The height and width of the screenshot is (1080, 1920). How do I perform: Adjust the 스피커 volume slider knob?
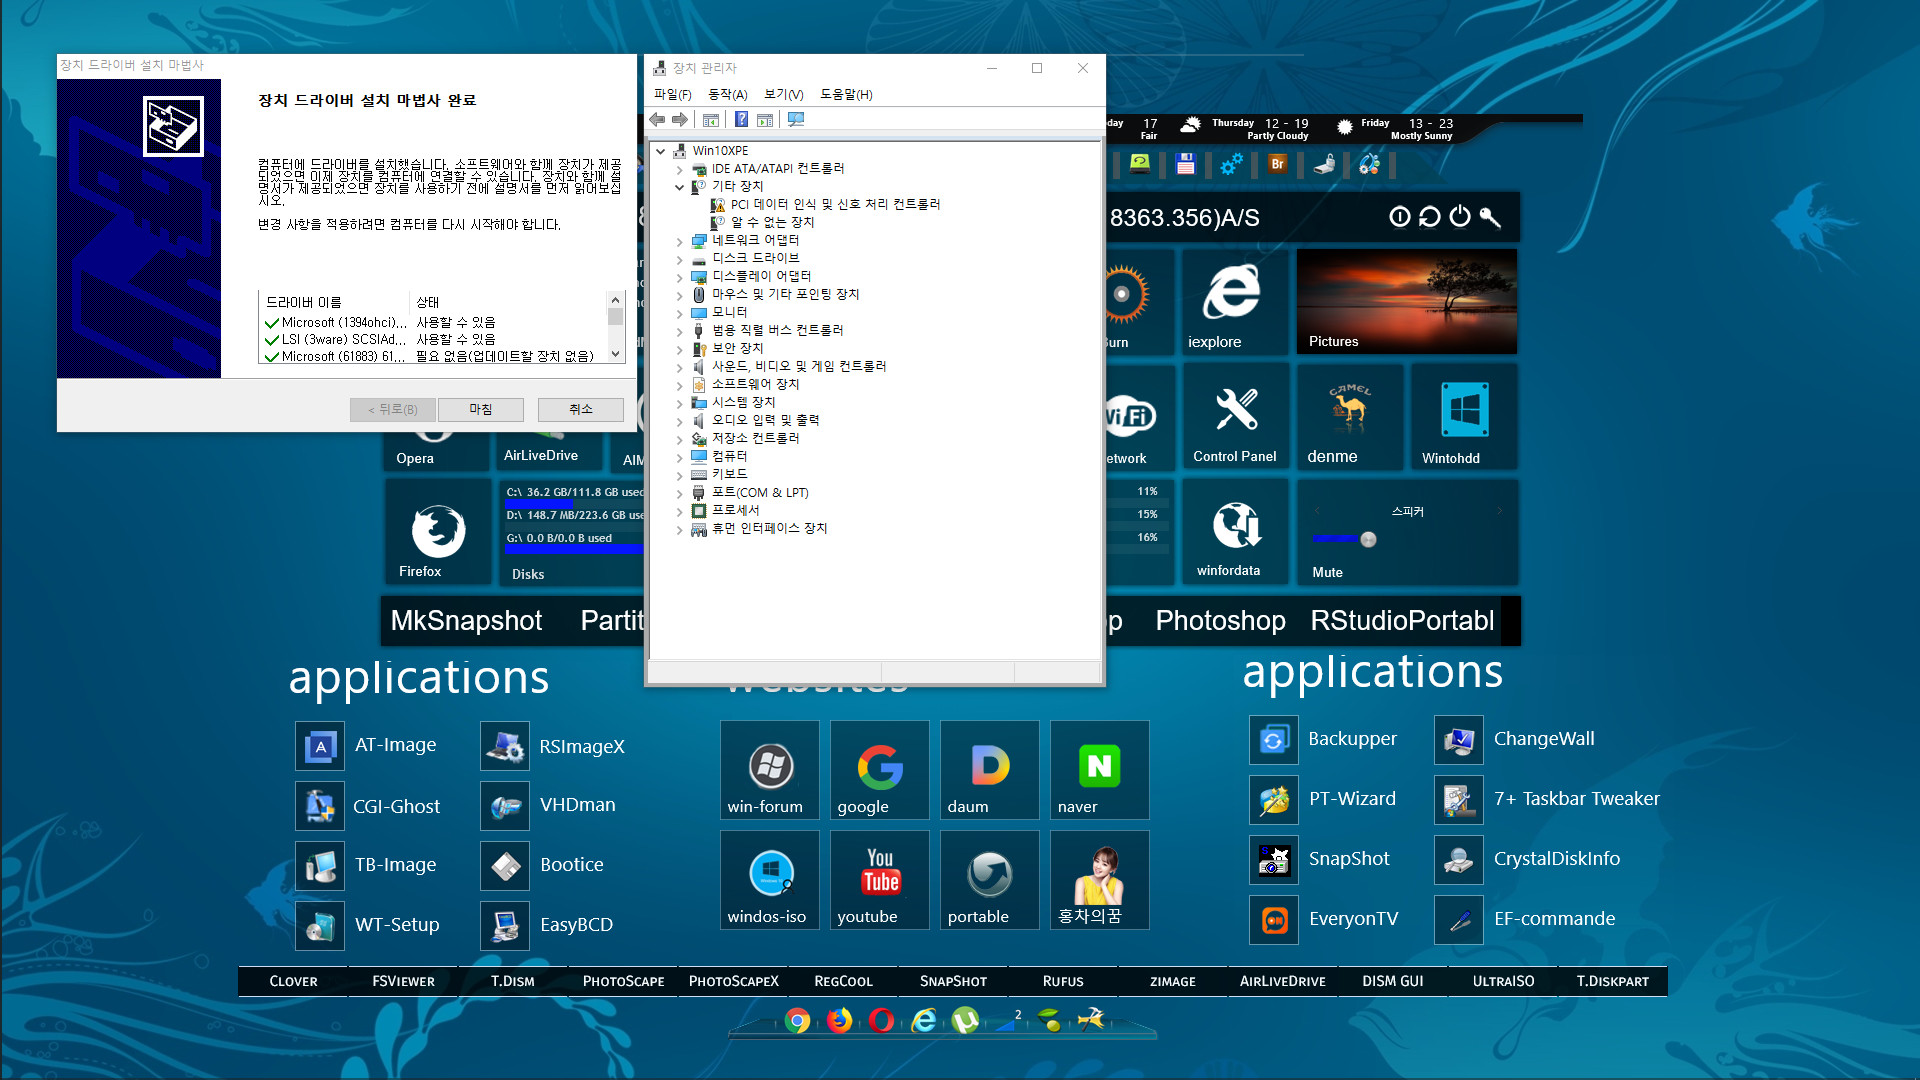coord(1369,540)
